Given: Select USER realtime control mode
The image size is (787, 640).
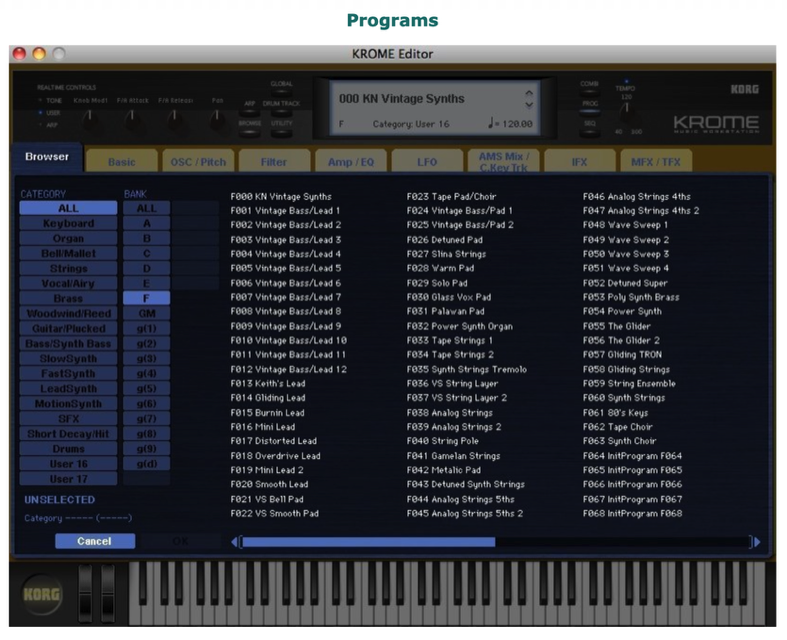Looking at the screenshot, I should coord(50,113).
